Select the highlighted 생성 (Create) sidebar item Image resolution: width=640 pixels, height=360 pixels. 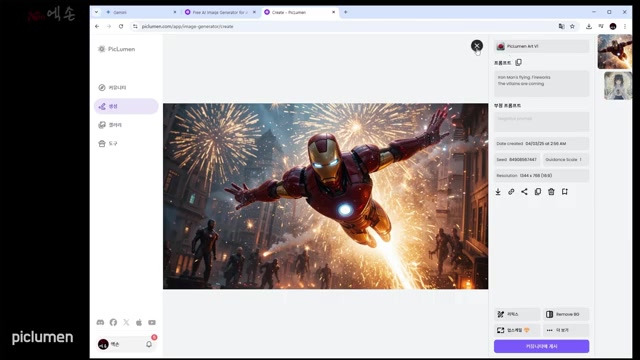point(126,106)
